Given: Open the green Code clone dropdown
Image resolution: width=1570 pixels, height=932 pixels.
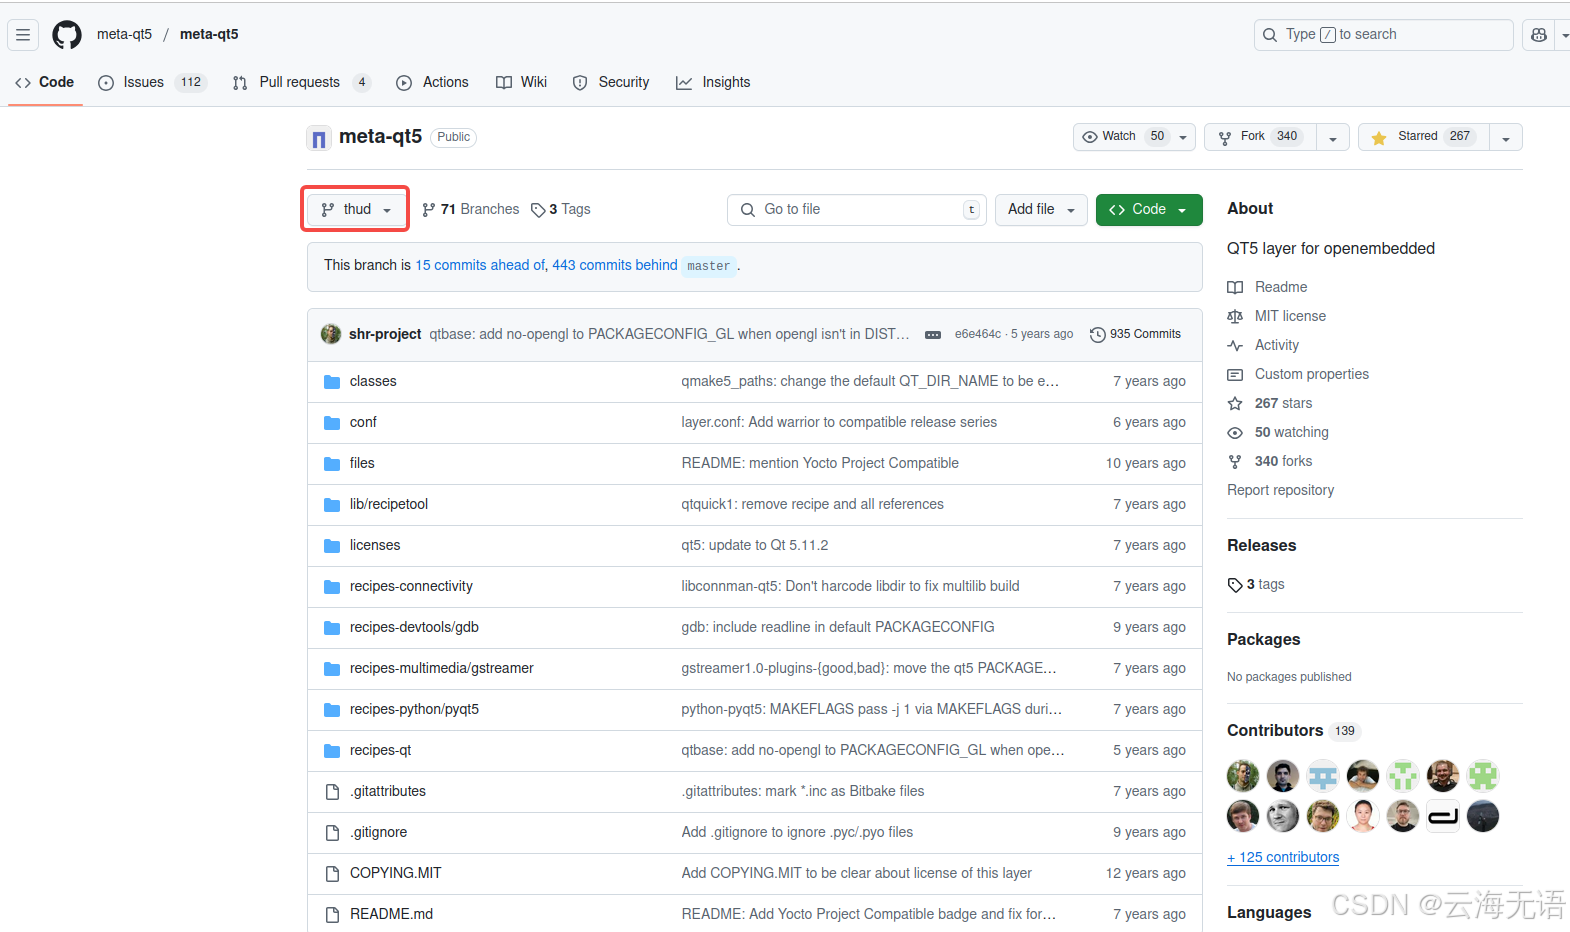Looking at the screenshot, I should click(x=1149, y=209).
